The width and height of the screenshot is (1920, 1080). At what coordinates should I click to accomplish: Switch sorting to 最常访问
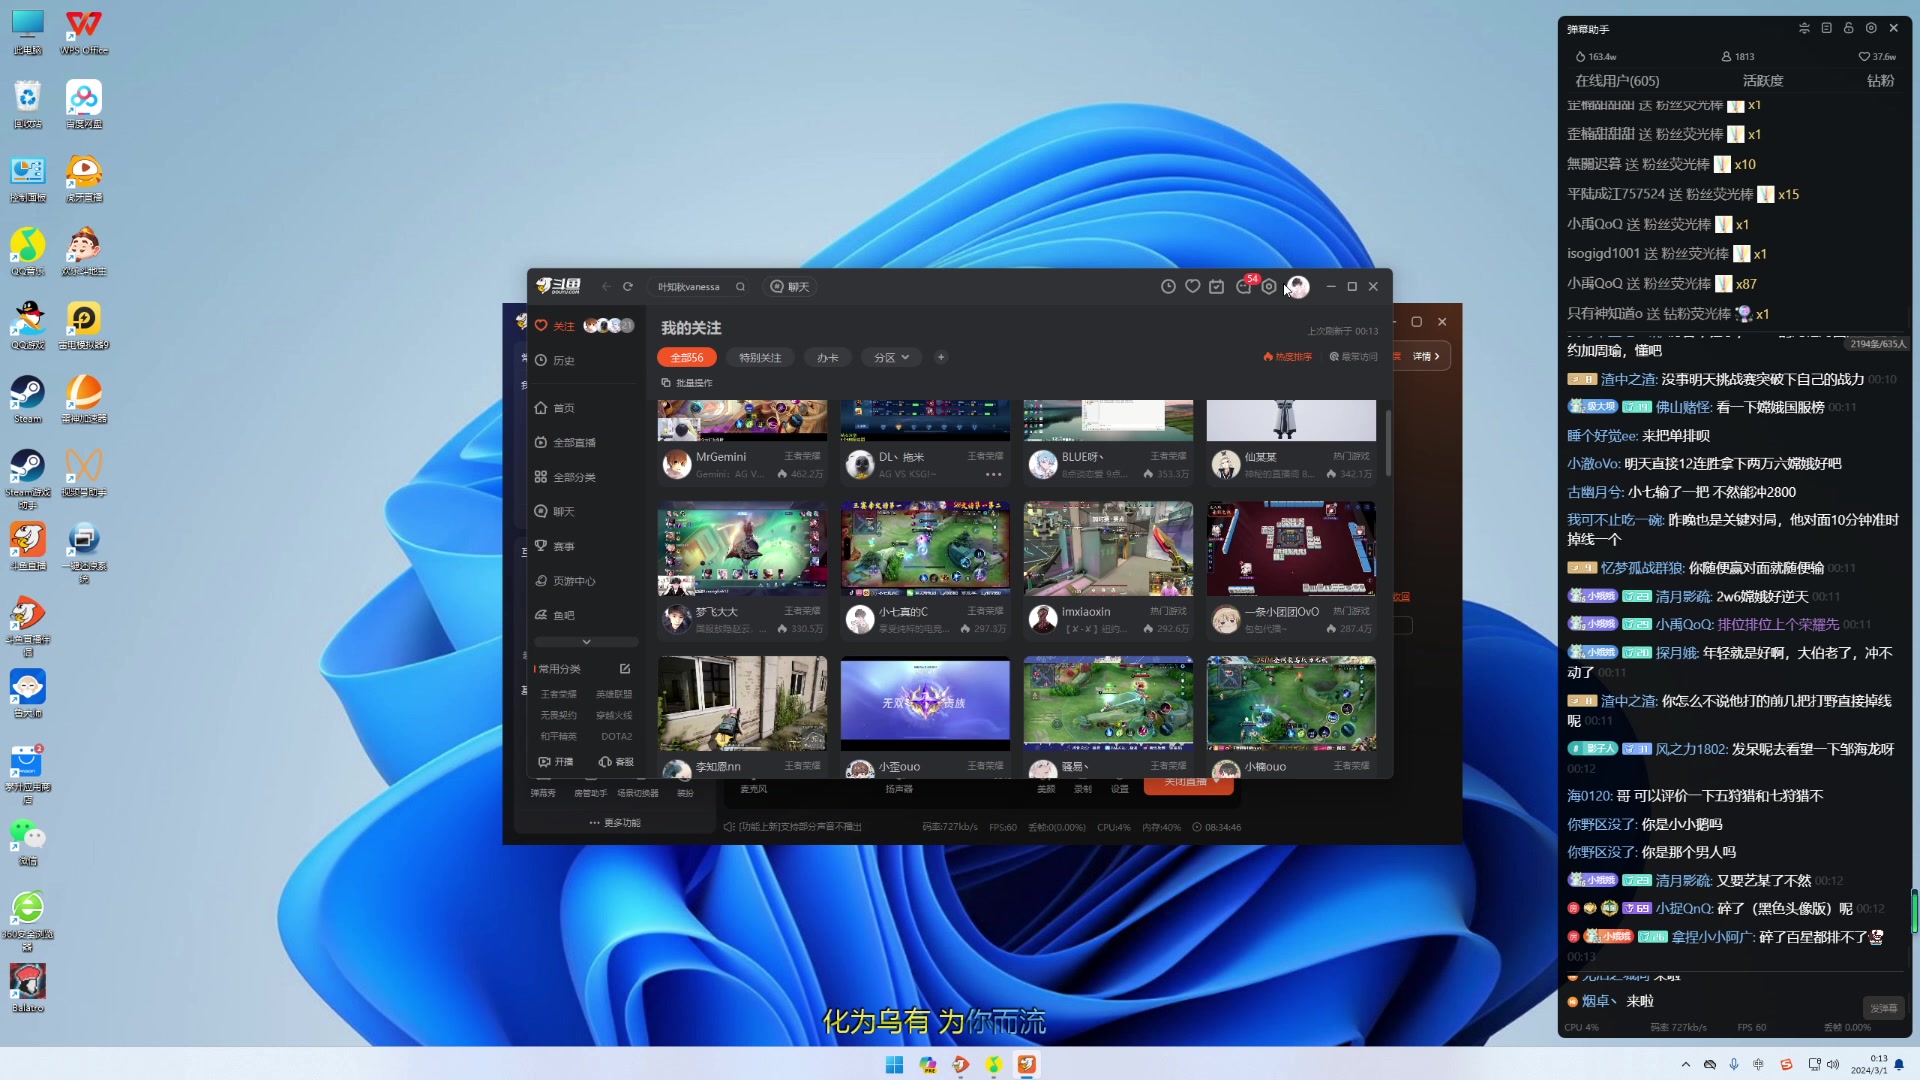coord(1353,357)
